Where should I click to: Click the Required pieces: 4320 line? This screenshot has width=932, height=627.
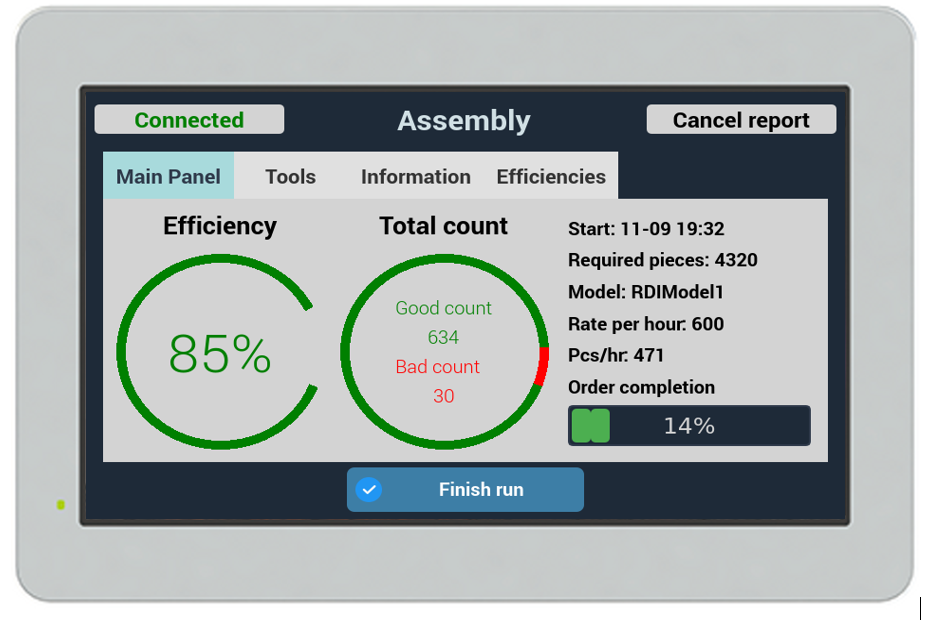[662, 260]
